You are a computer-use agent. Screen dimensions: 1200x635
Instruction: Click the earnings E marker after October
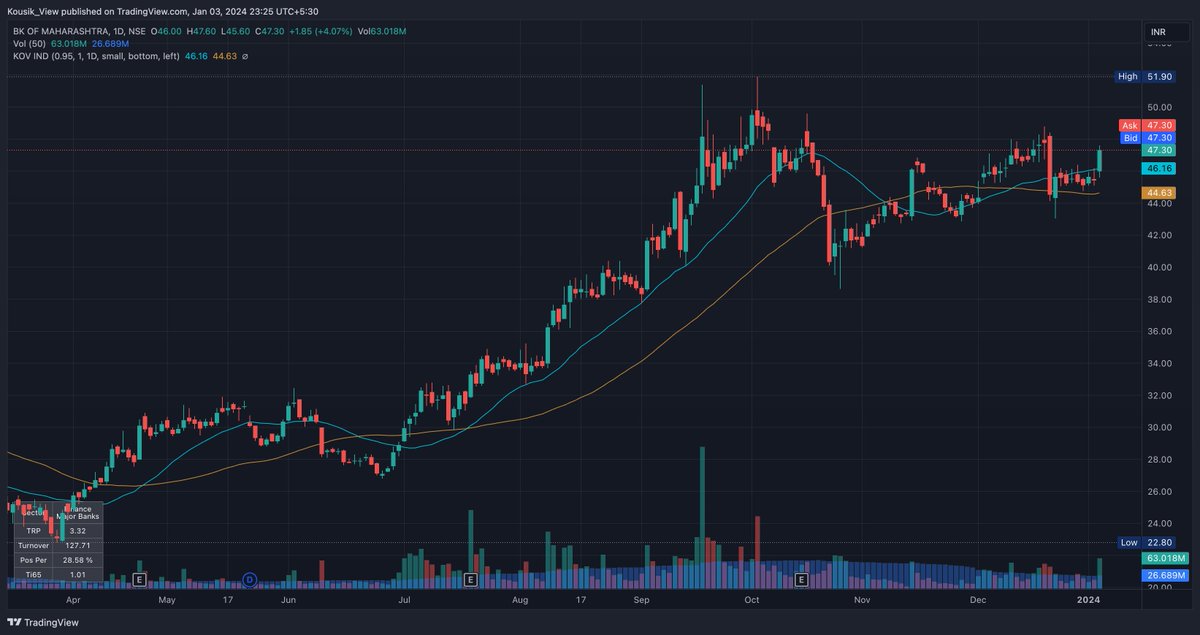click(x=800, y=579)
